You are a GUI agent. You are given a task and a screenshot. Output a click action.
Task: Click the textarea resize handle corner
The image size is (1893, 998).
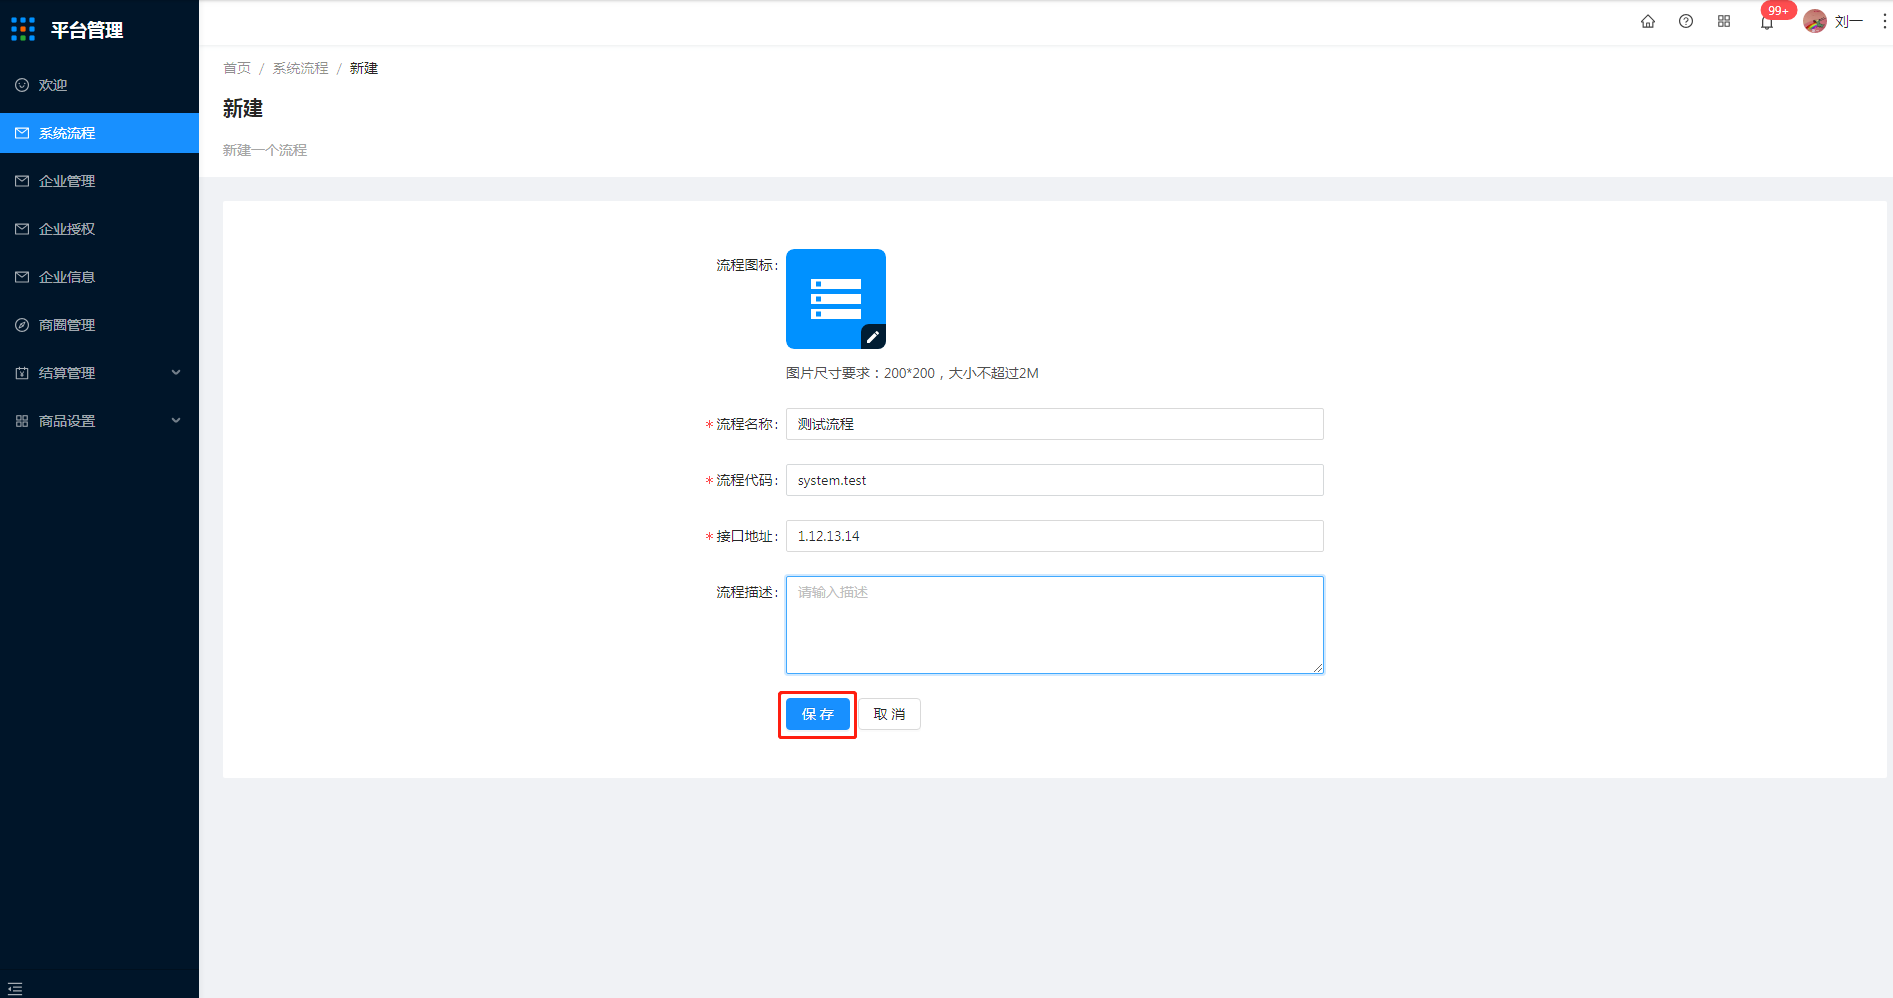[x=1318, y=668]
